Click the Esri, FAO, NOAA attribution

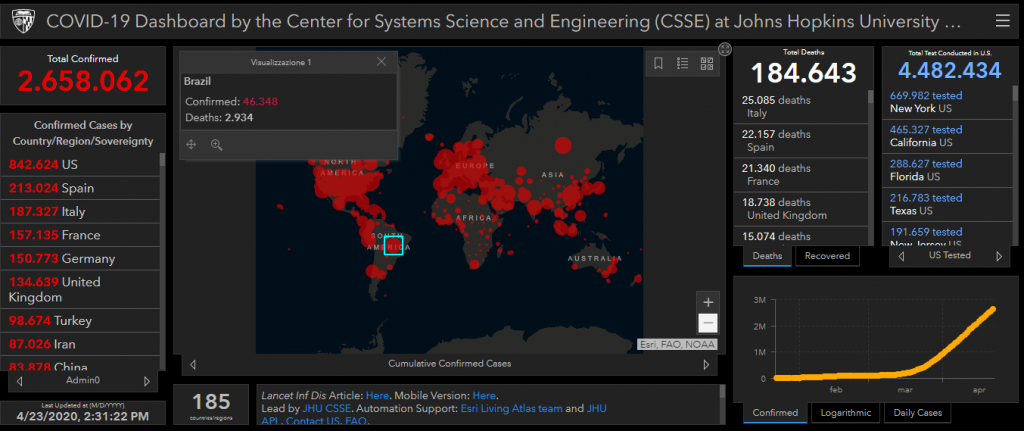pos(677,345)
